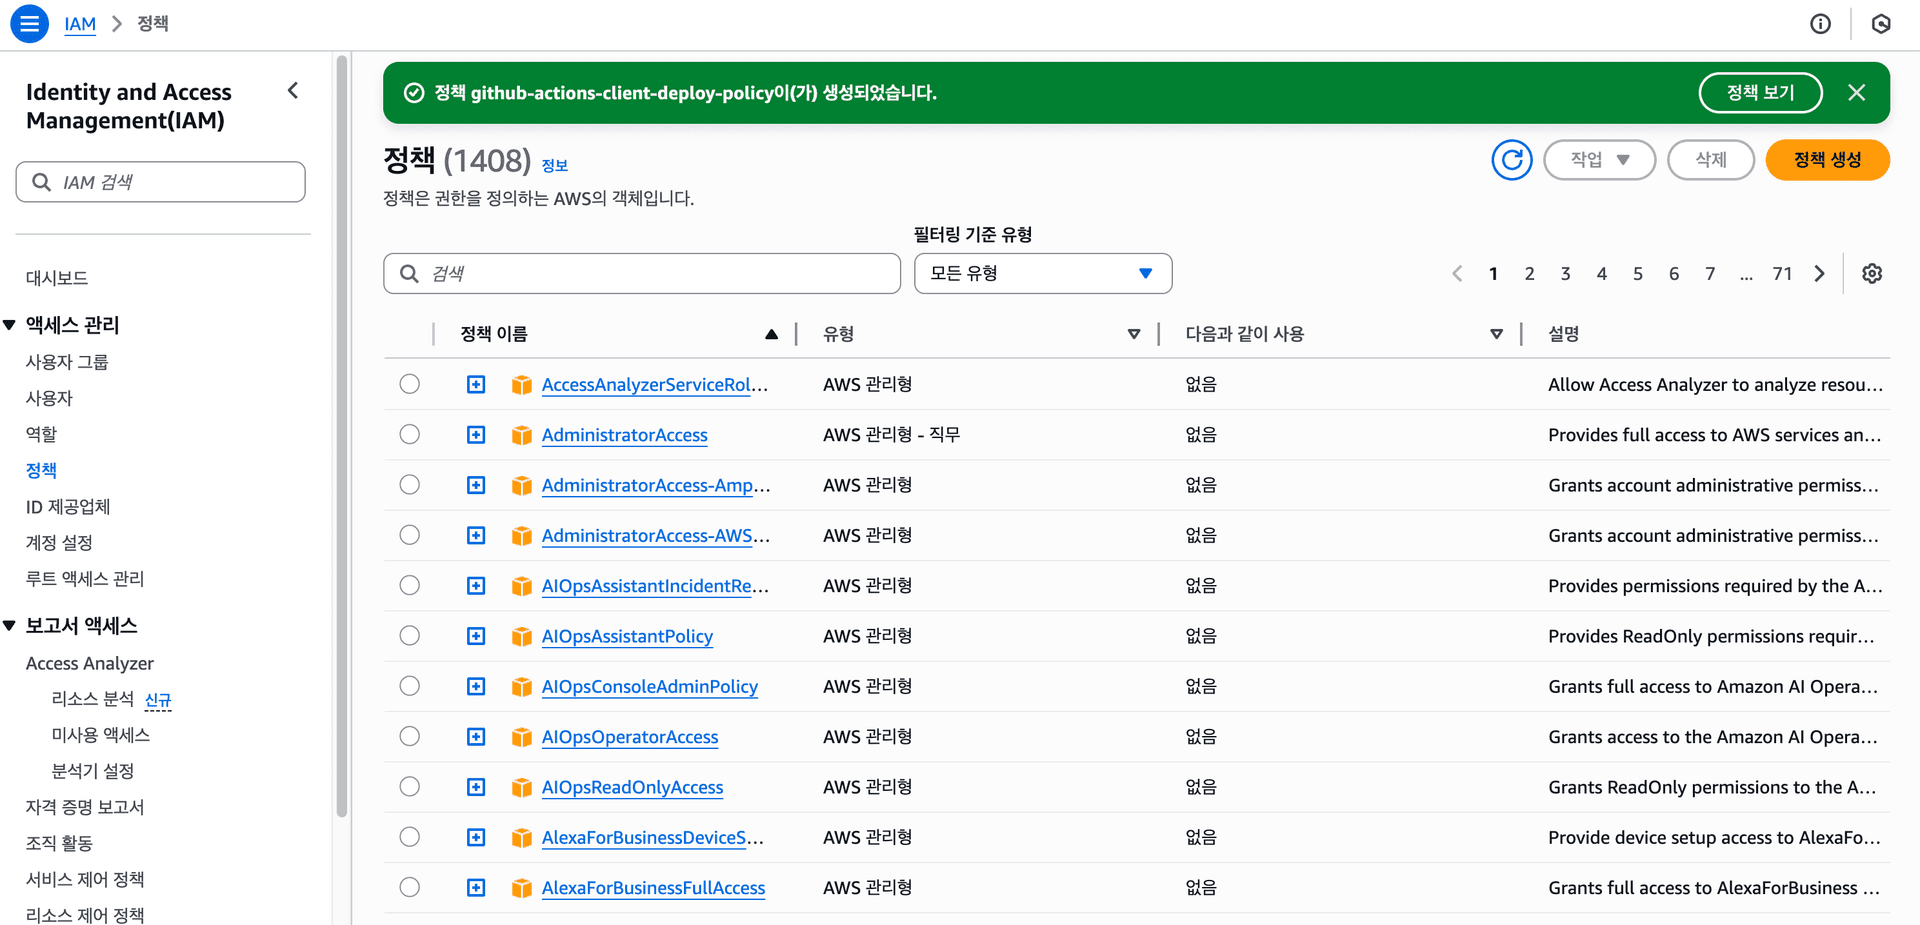Select AIOpsAssistantPolicy radio button
The width and height of the screenshot is (1920, 925).
pyautogui.click(x=410, y=636)
